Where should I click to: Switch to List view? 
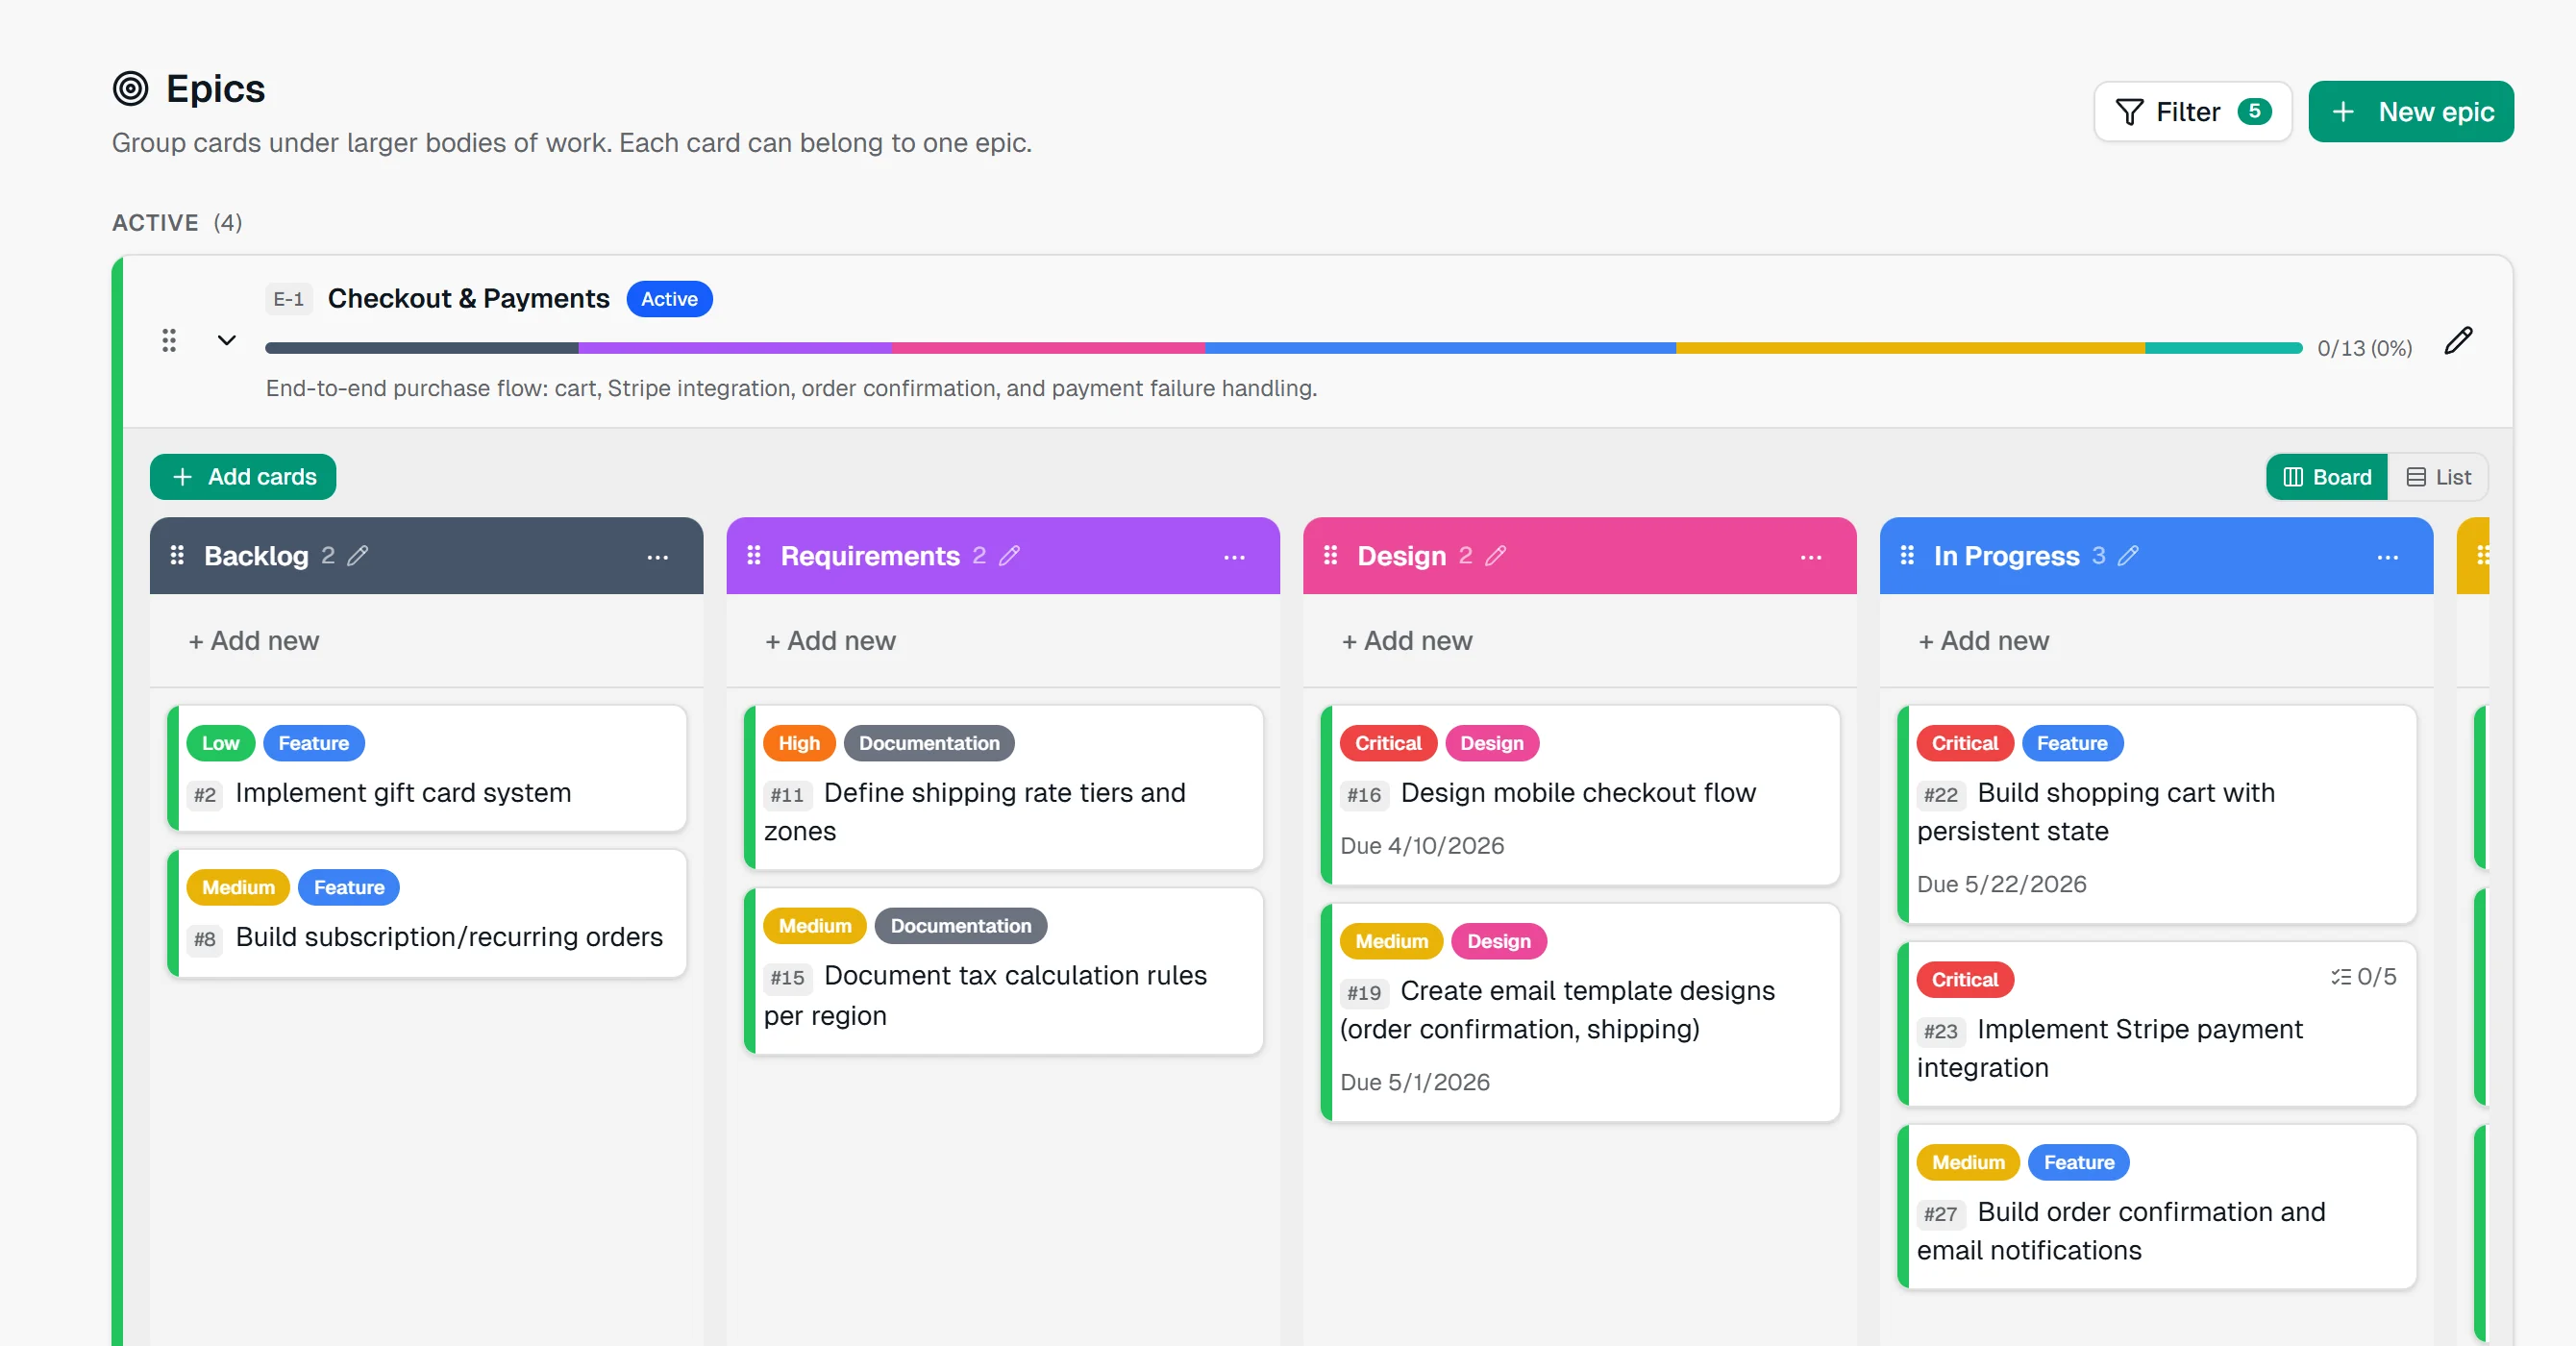[x=2438, y=477]
